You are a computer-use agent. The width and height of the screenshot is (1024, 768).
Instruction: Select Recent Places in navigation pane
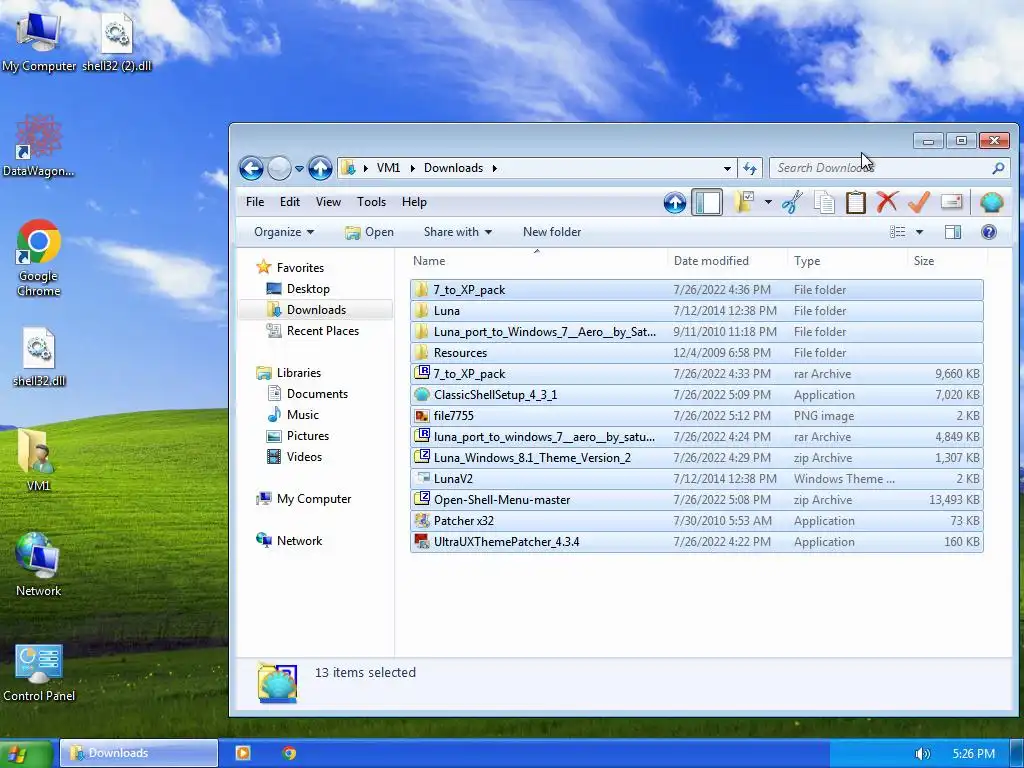[323, 331]
